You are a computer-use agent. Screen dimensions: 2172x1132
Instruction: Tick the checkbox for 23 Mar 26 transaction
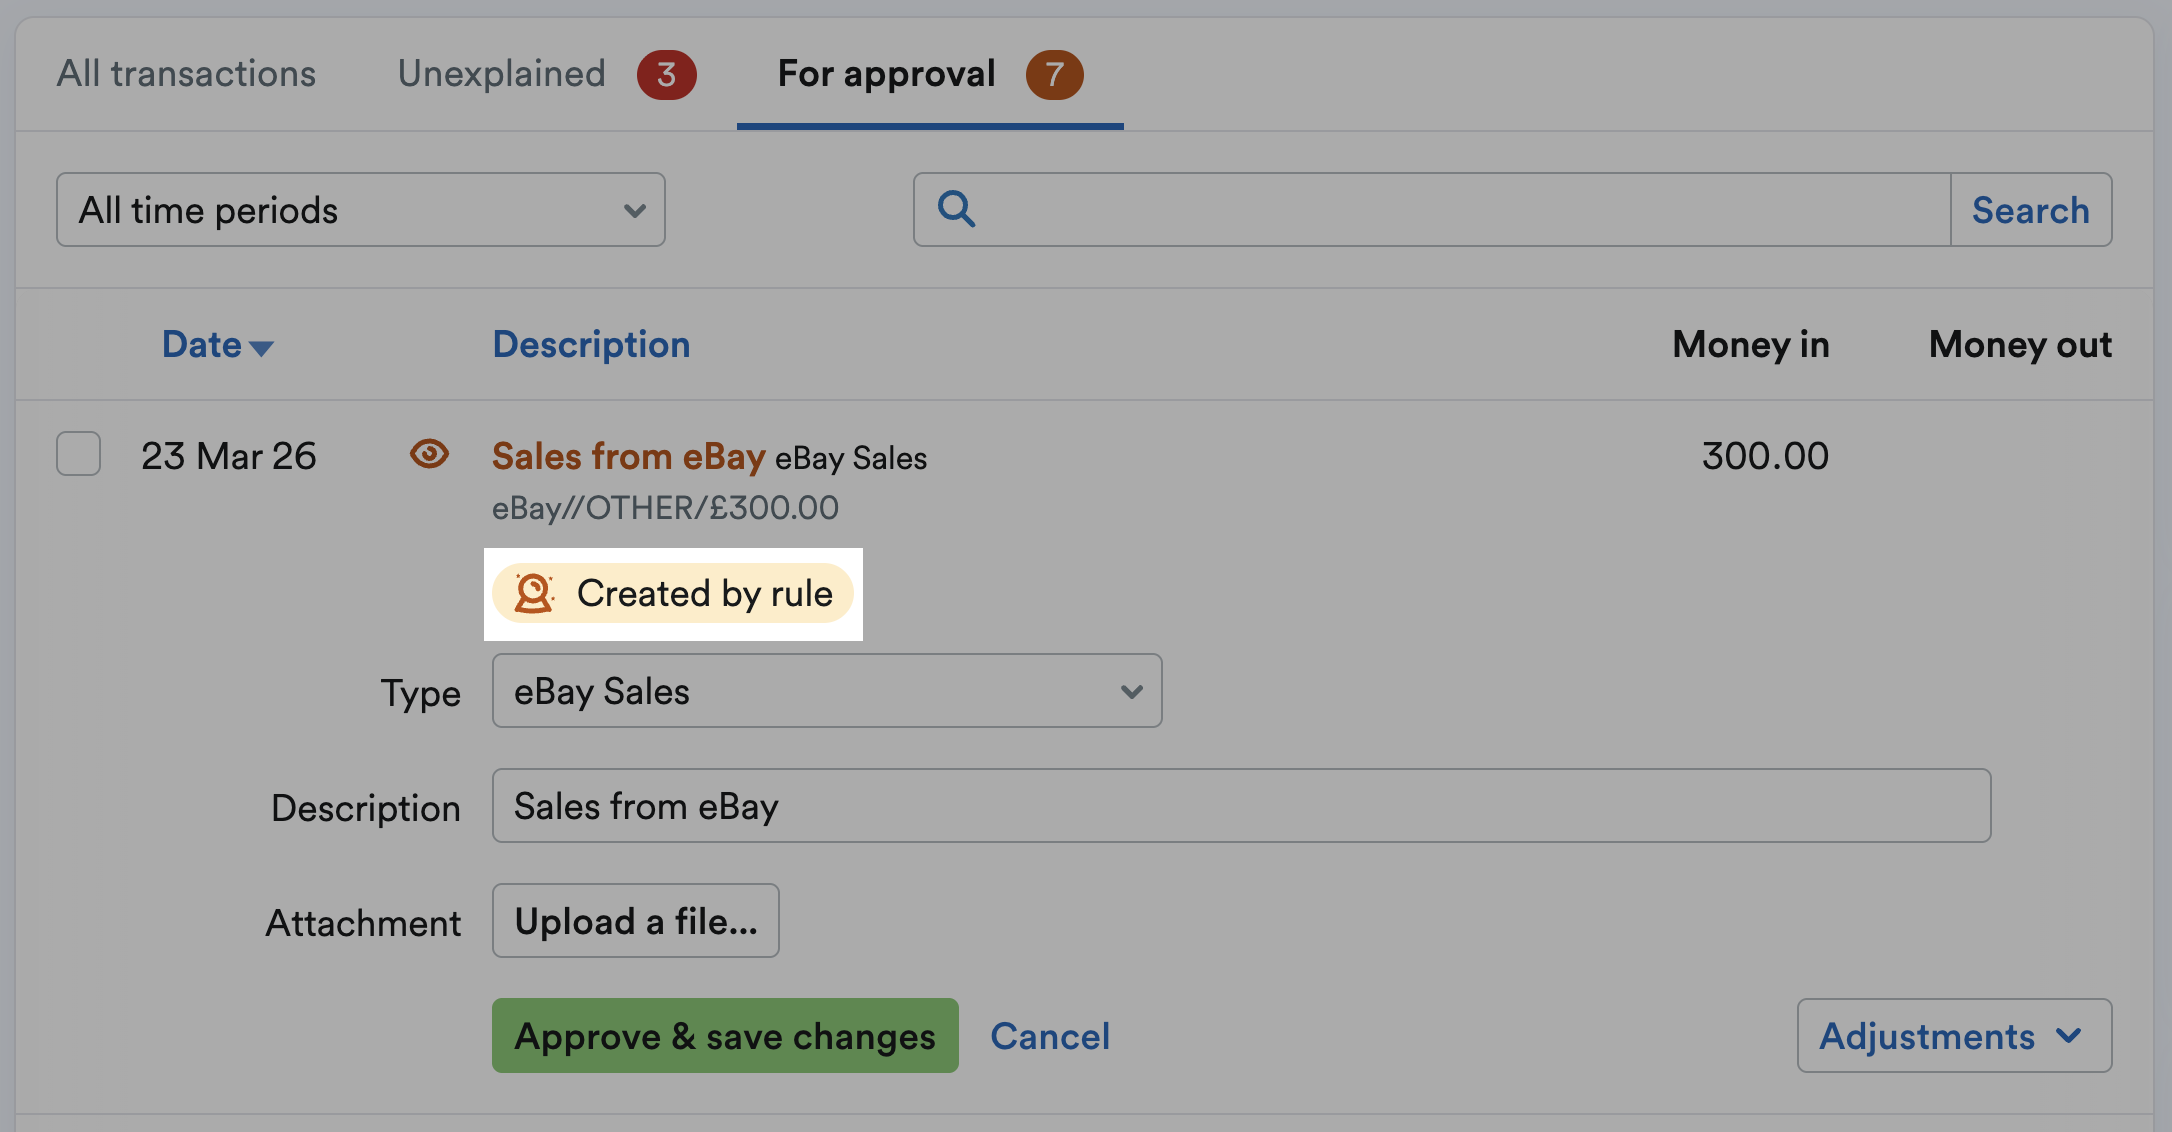[78, 454]
